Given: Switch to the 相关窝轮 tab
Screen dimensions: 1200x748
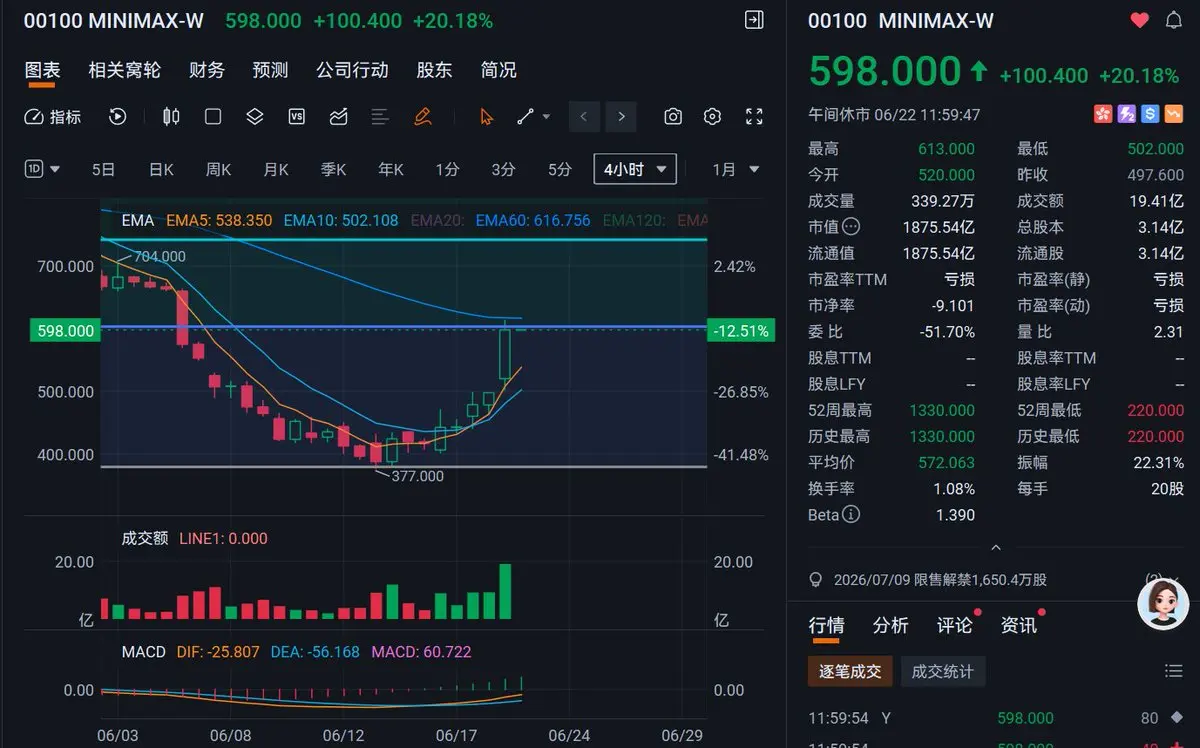Looking at the screenshot, I should tap(124, 70).
